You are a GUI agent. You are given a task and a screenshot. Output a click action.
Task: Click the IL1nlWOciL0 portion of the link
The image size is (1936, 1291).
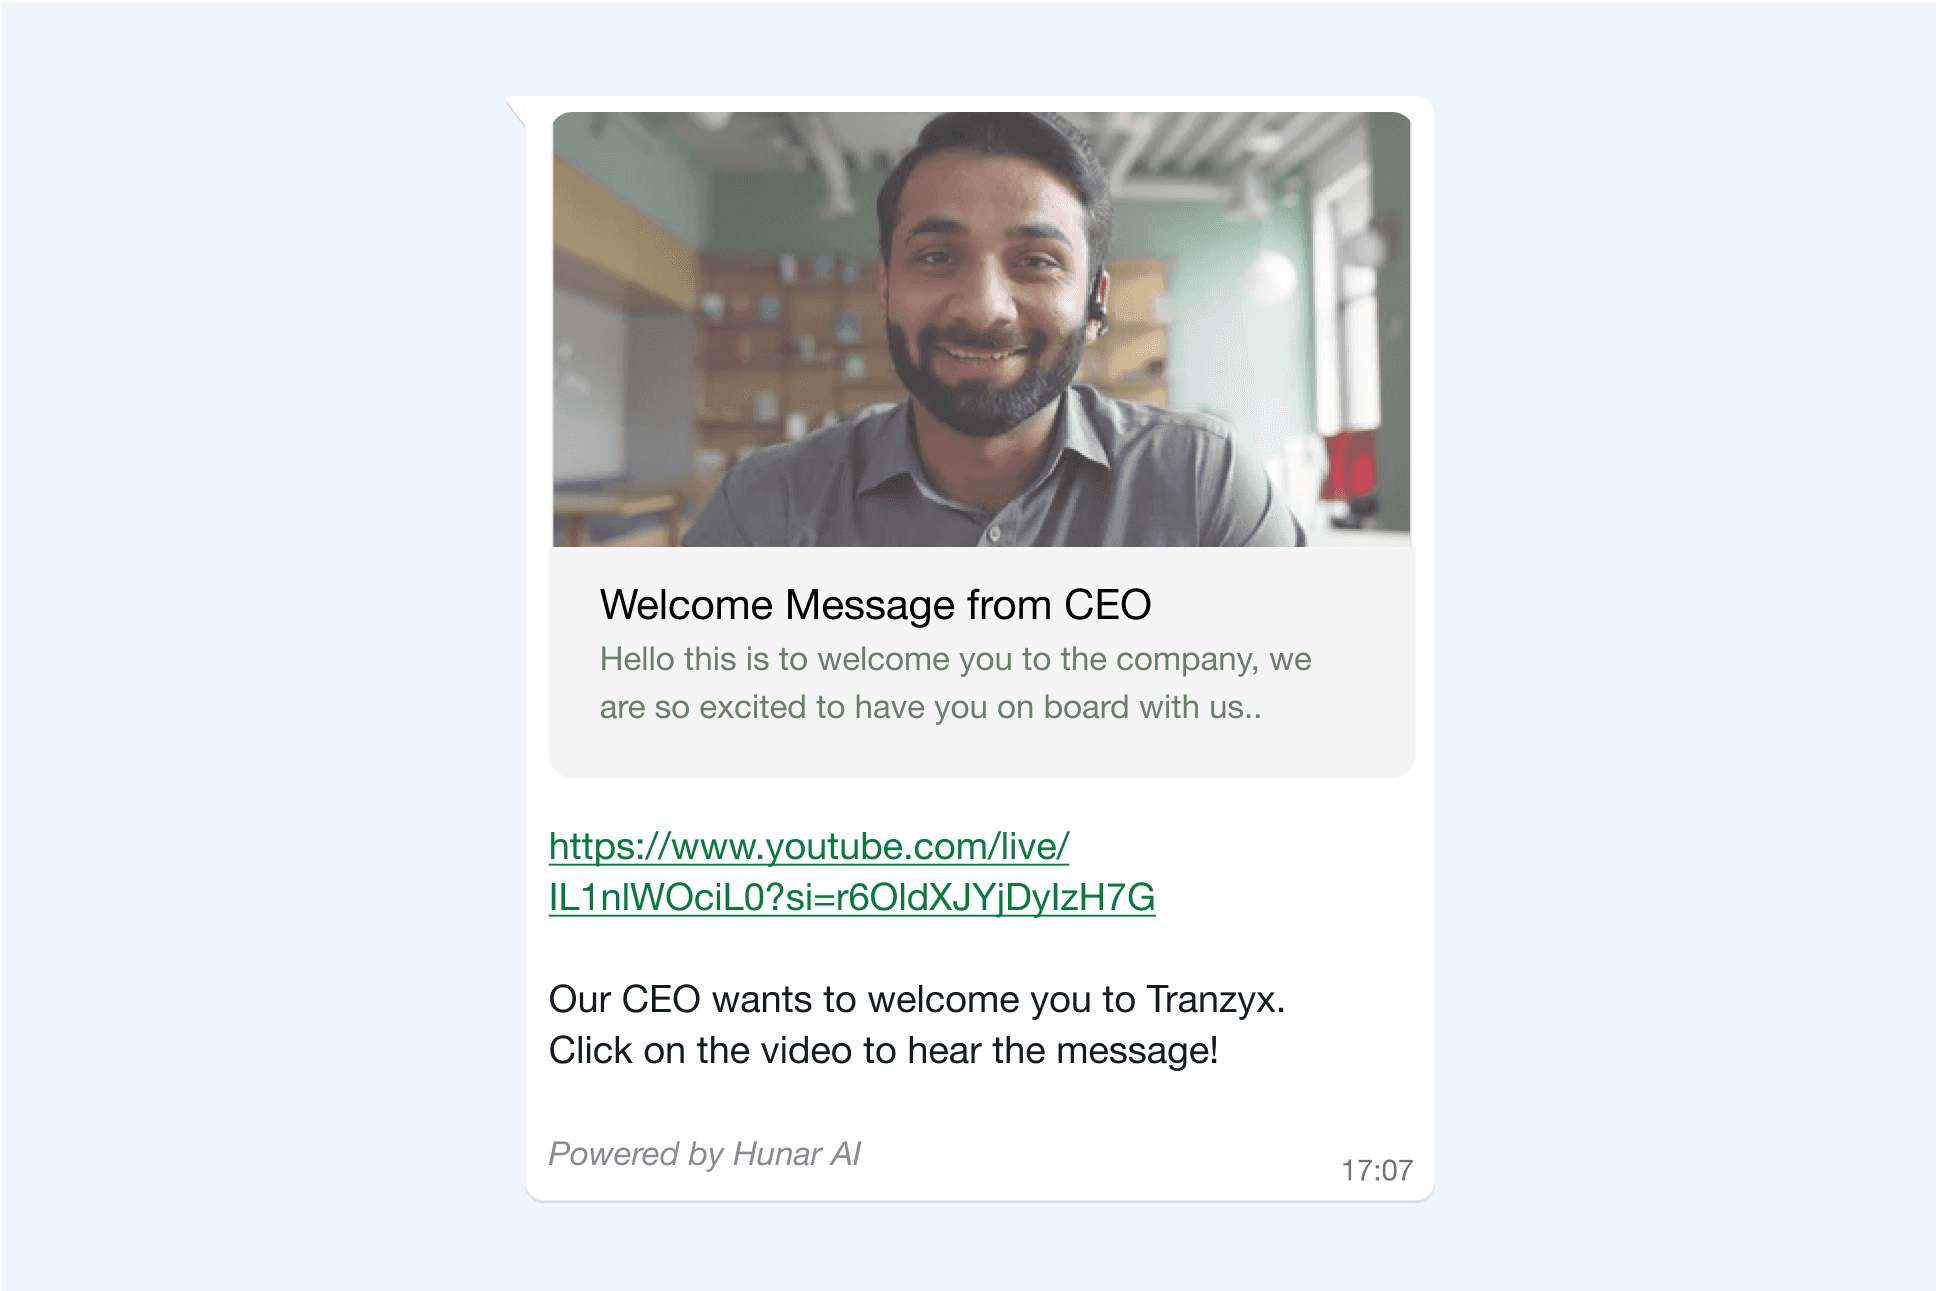[x=656, y=898]
